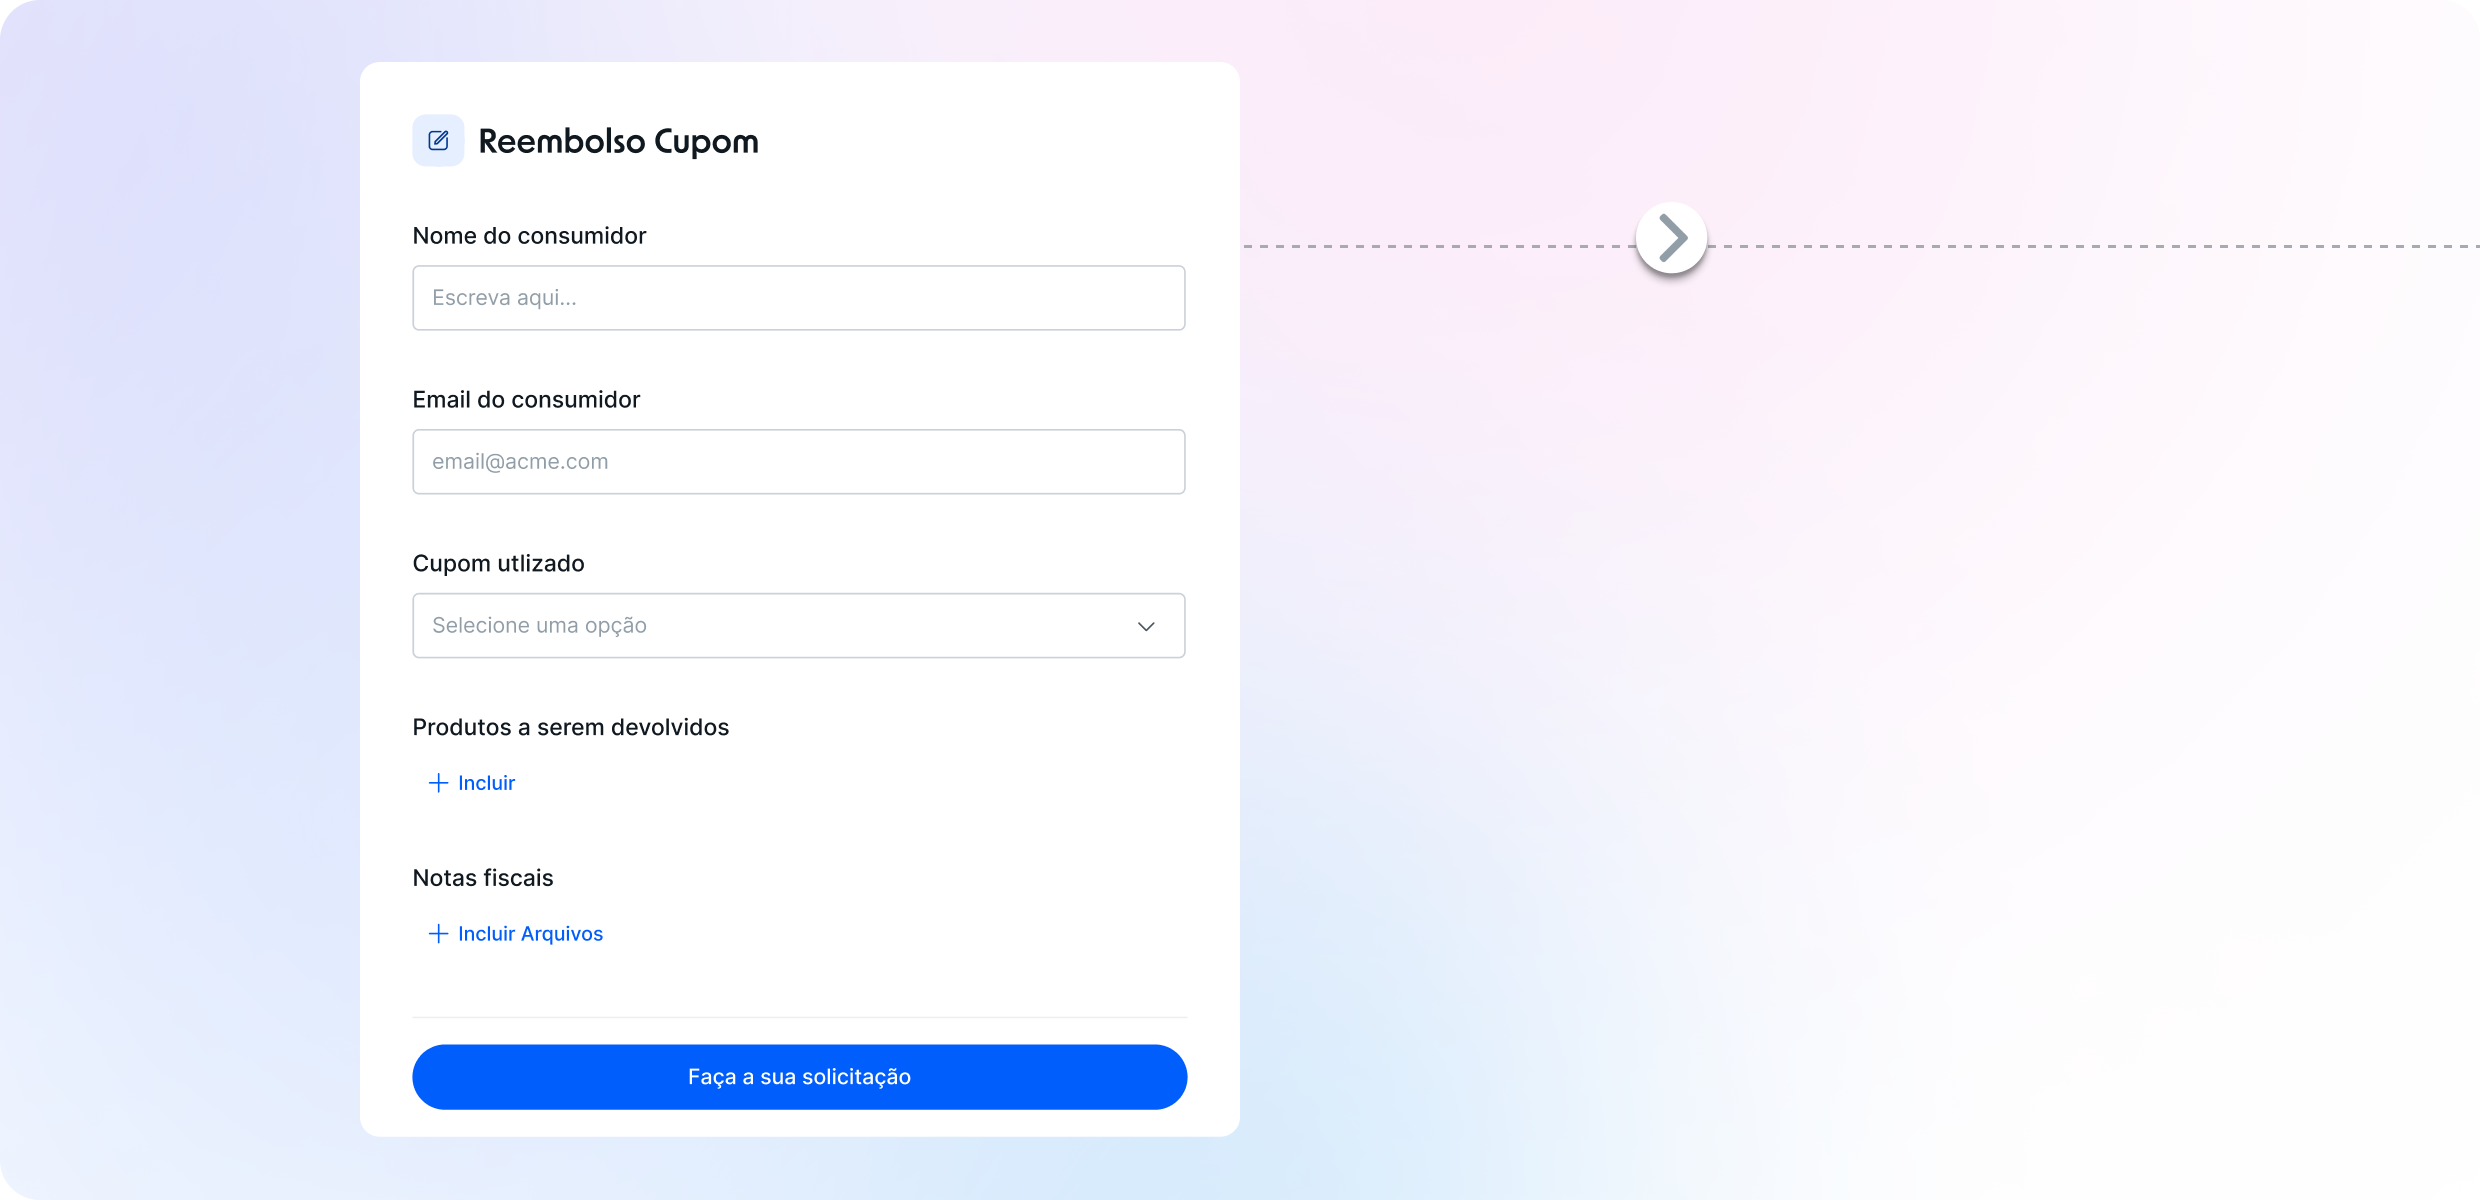
Task: Click the Incluir link under Produtos
Action: pos(487,783)
